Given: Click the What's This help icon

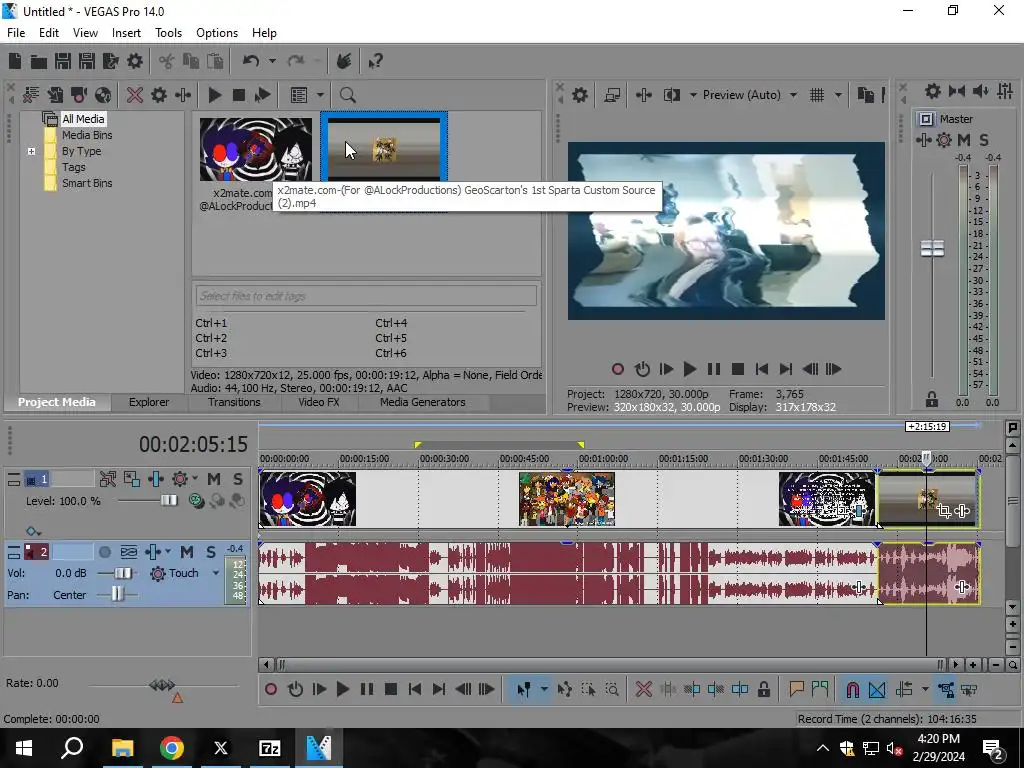Looking at the screenshot, I should [376, 61].
